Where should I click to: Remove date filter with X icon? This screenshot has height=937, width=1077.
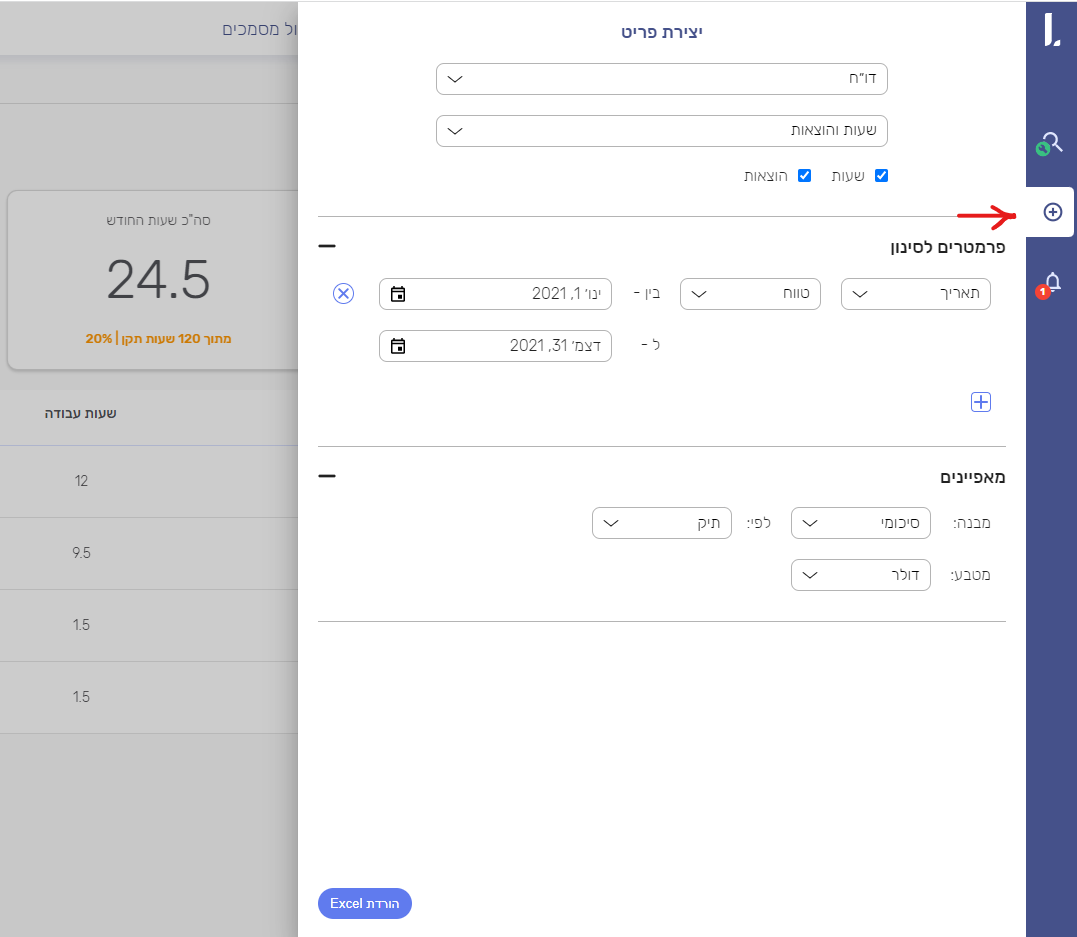pyautogui.click(x=343, y=293)
